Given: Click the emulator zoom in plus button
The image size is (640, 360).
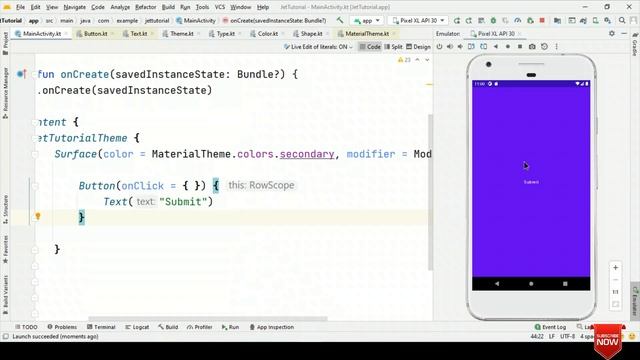Looking at the screenshot, I should [615, 268].
